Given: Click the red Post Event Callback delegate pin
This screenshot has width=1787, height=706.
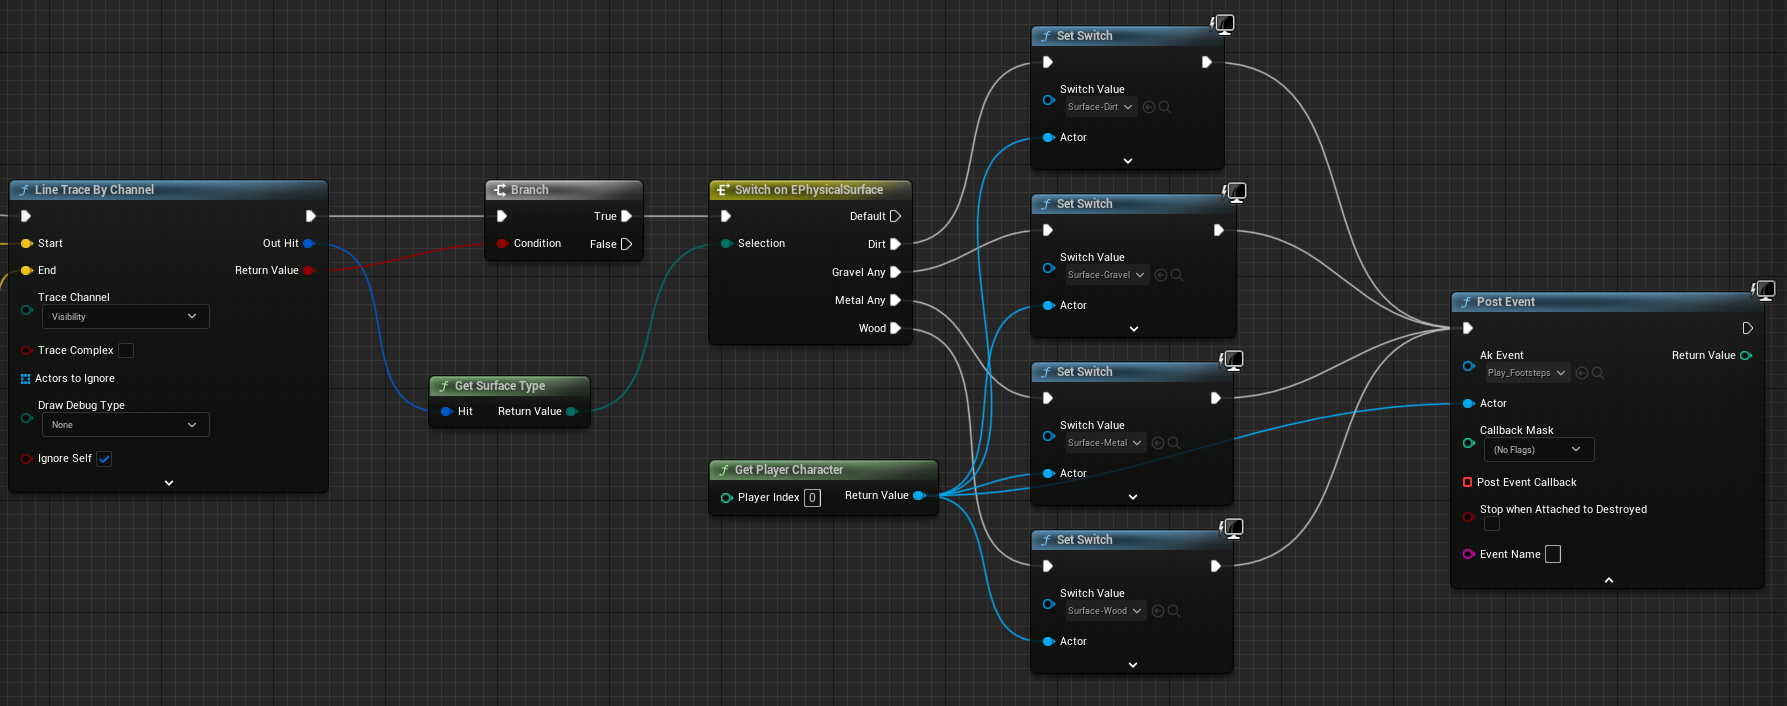Looking at the screenshot, I should click(x=1467, y=482).
